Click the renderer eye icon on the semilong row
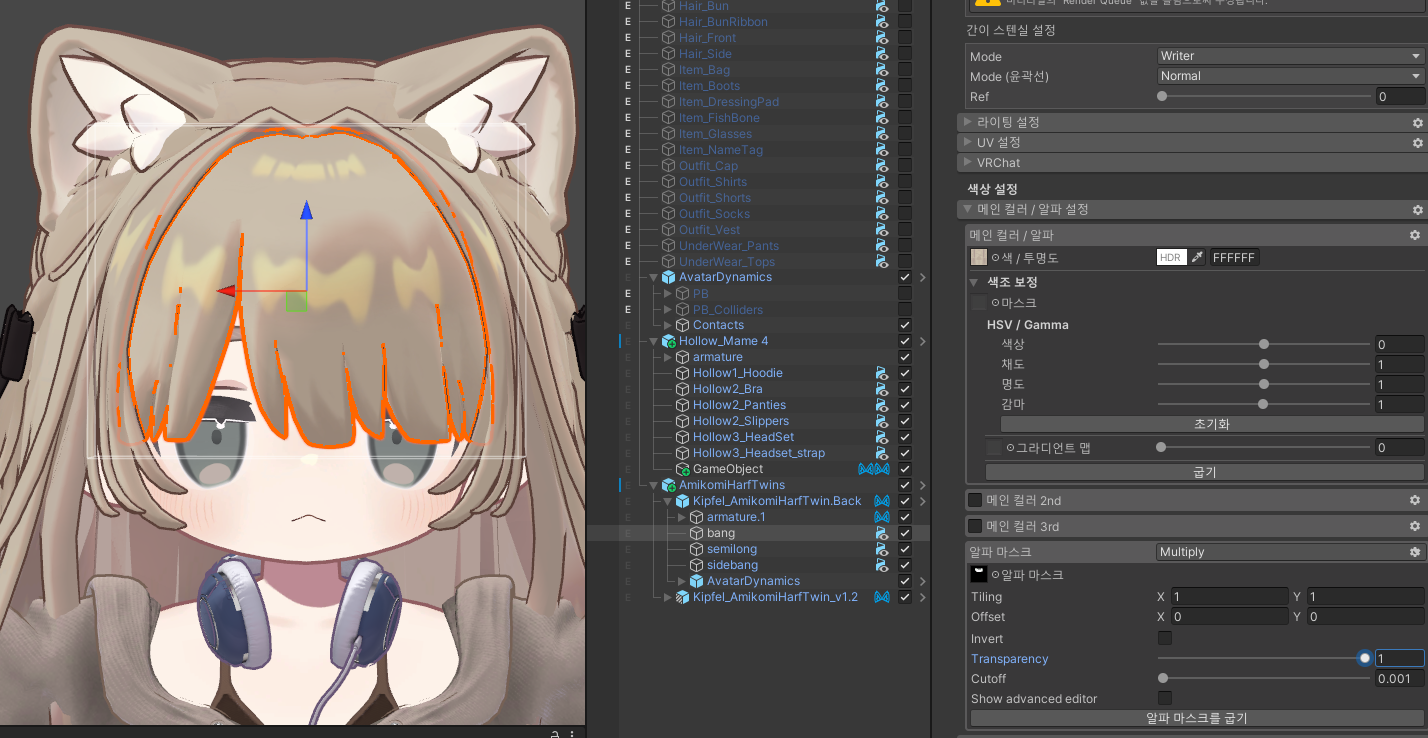1428x738 pixels. [x=882, y=549]
